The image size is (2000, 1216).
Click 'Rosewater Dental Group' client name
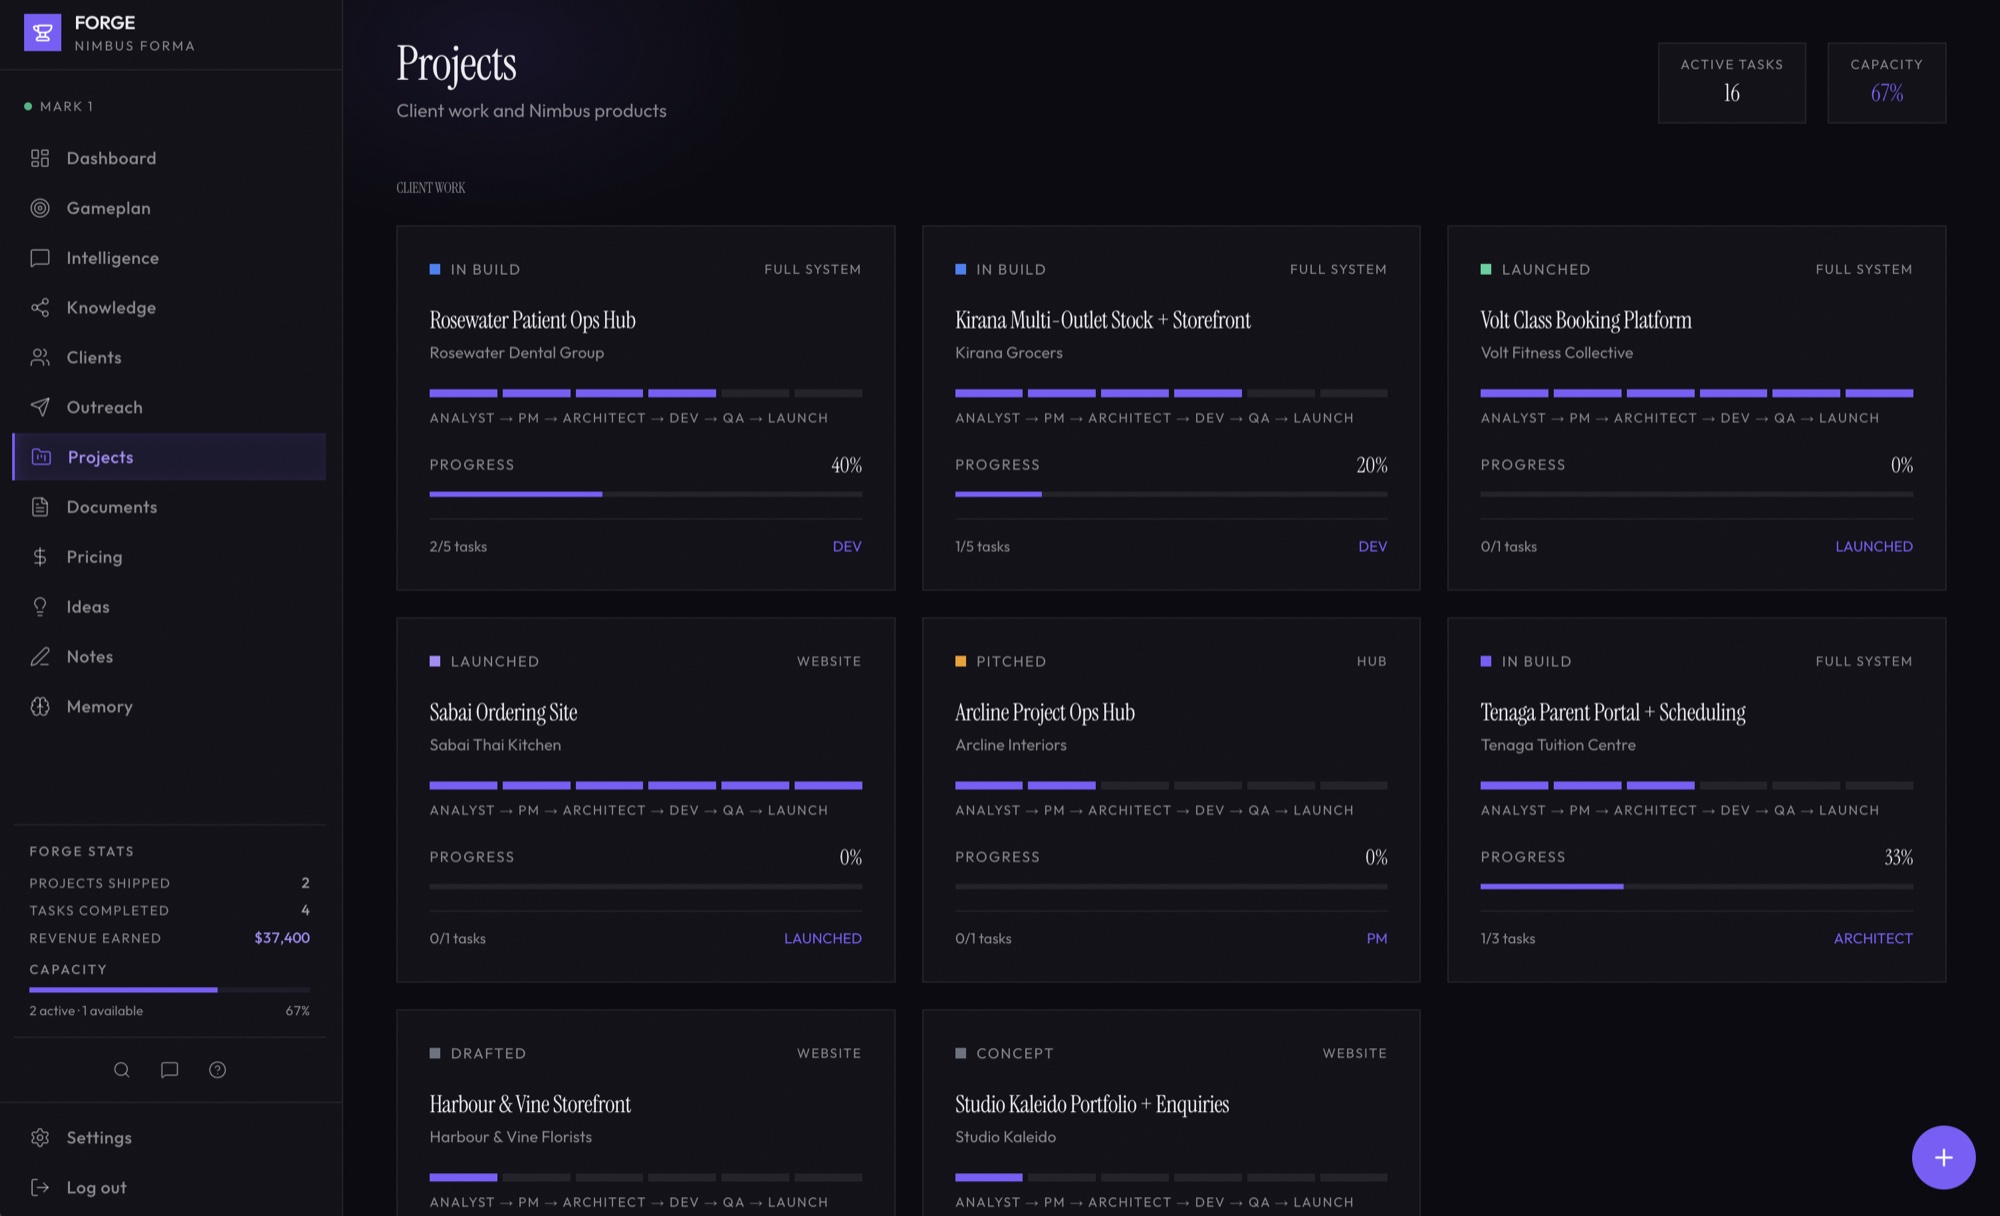[516, 353]
